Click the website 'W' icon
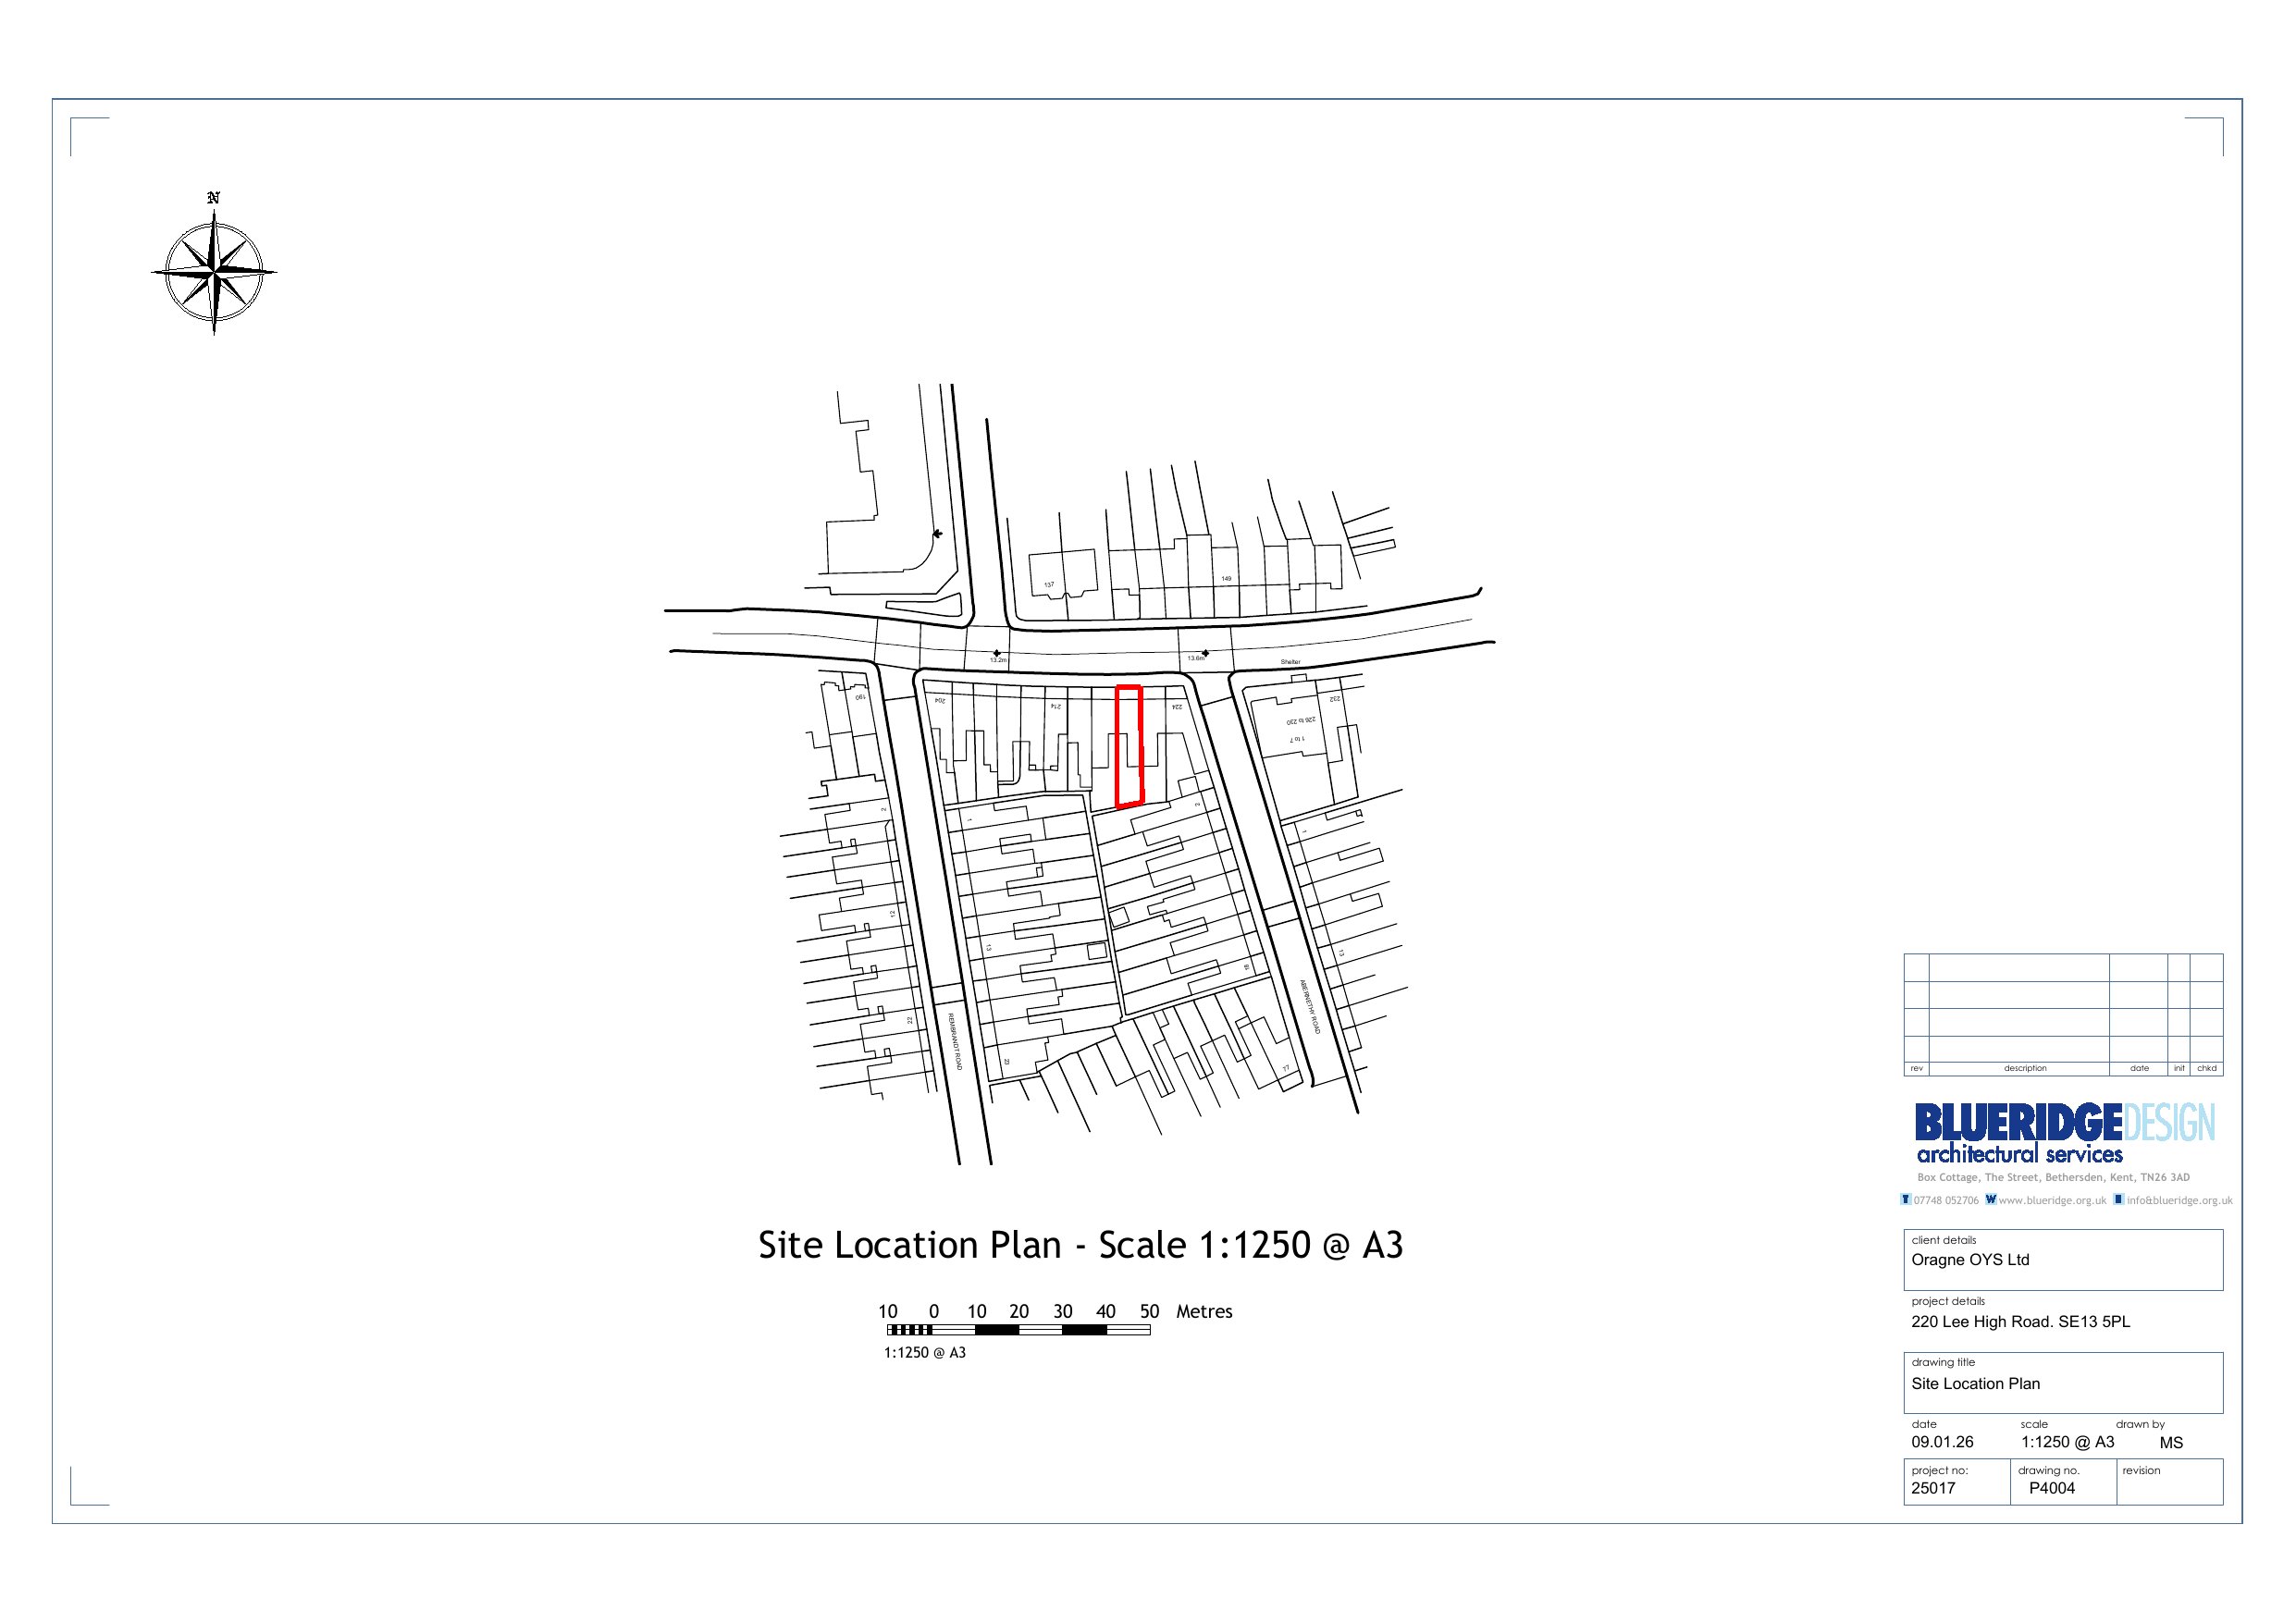Viewport: 2296px width, 1623px height. point(1991,1199)
